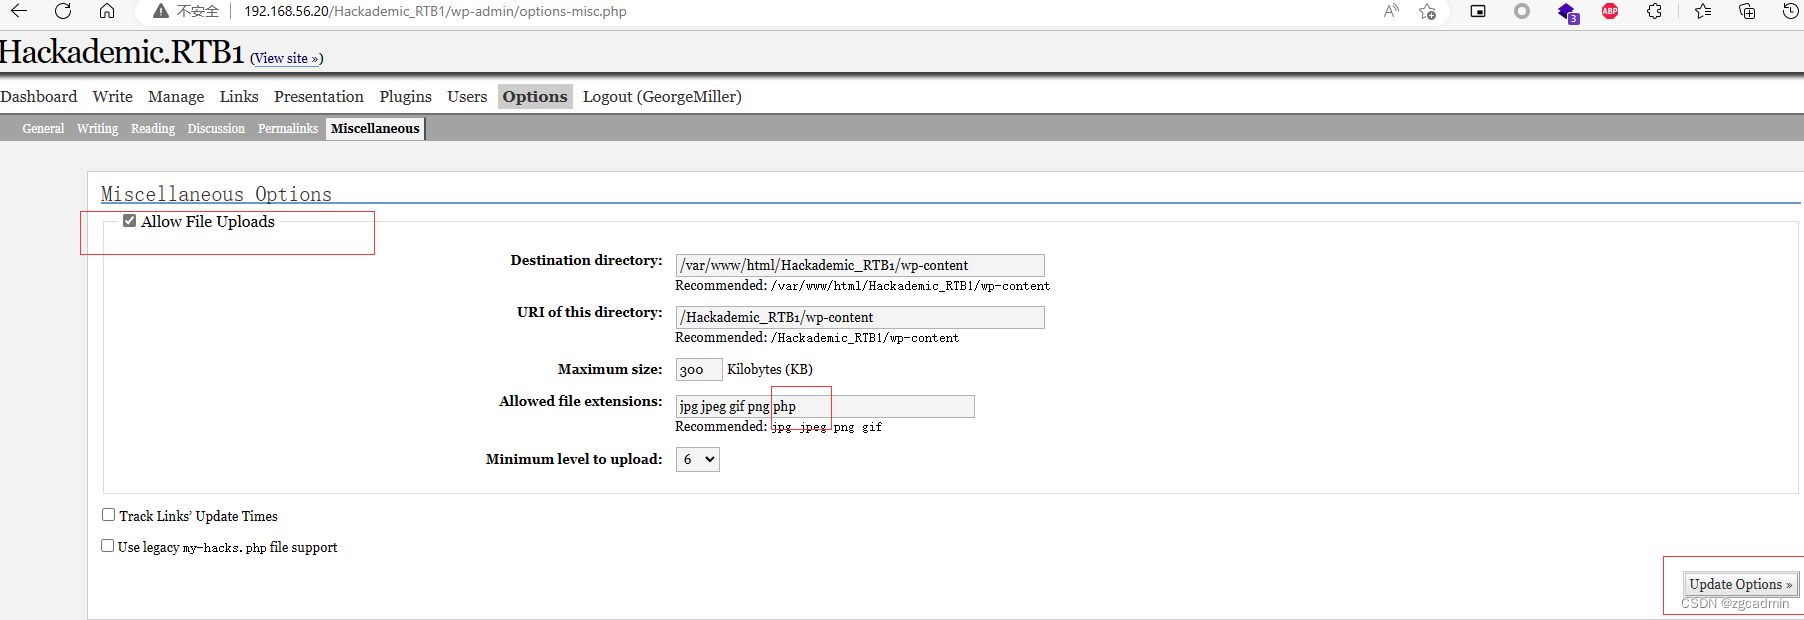This screenshot has width=1804, height=620.
Task: Open Favorites list icon
Action: [x=1703, y=11]
